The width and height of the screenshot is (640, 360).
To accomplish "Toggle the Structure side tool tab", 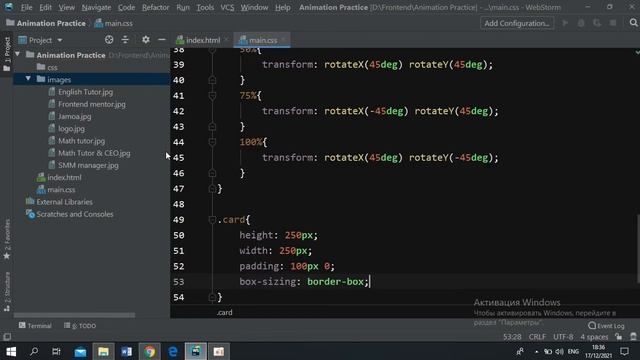I will [7, 291].
